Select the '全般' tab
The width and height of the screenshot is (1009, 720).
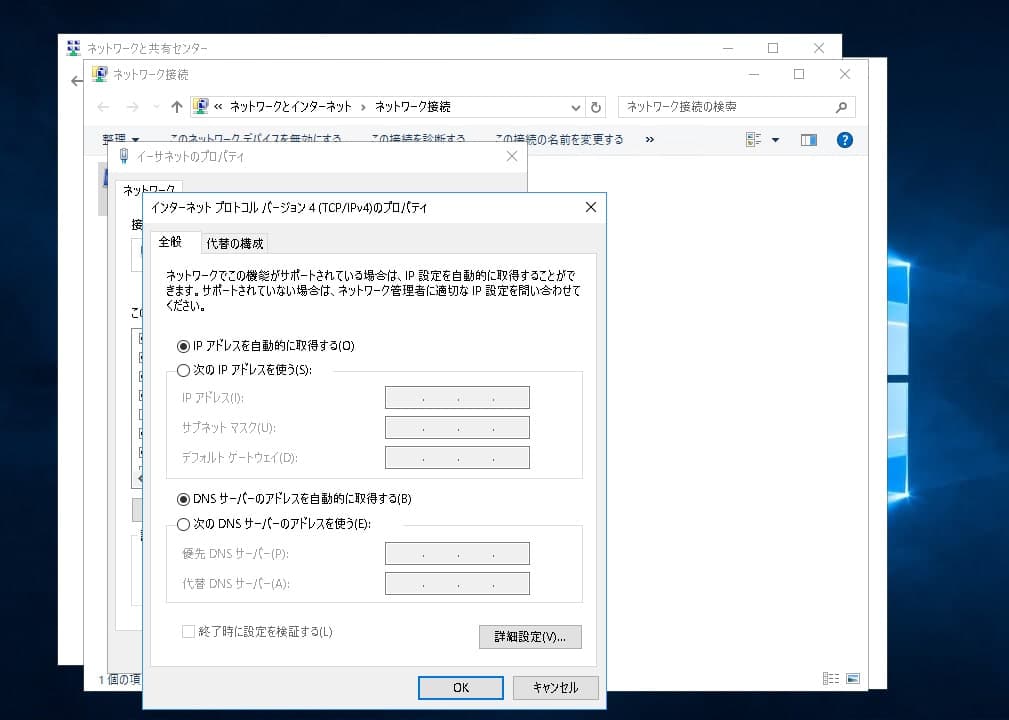(x=170, y=242)
